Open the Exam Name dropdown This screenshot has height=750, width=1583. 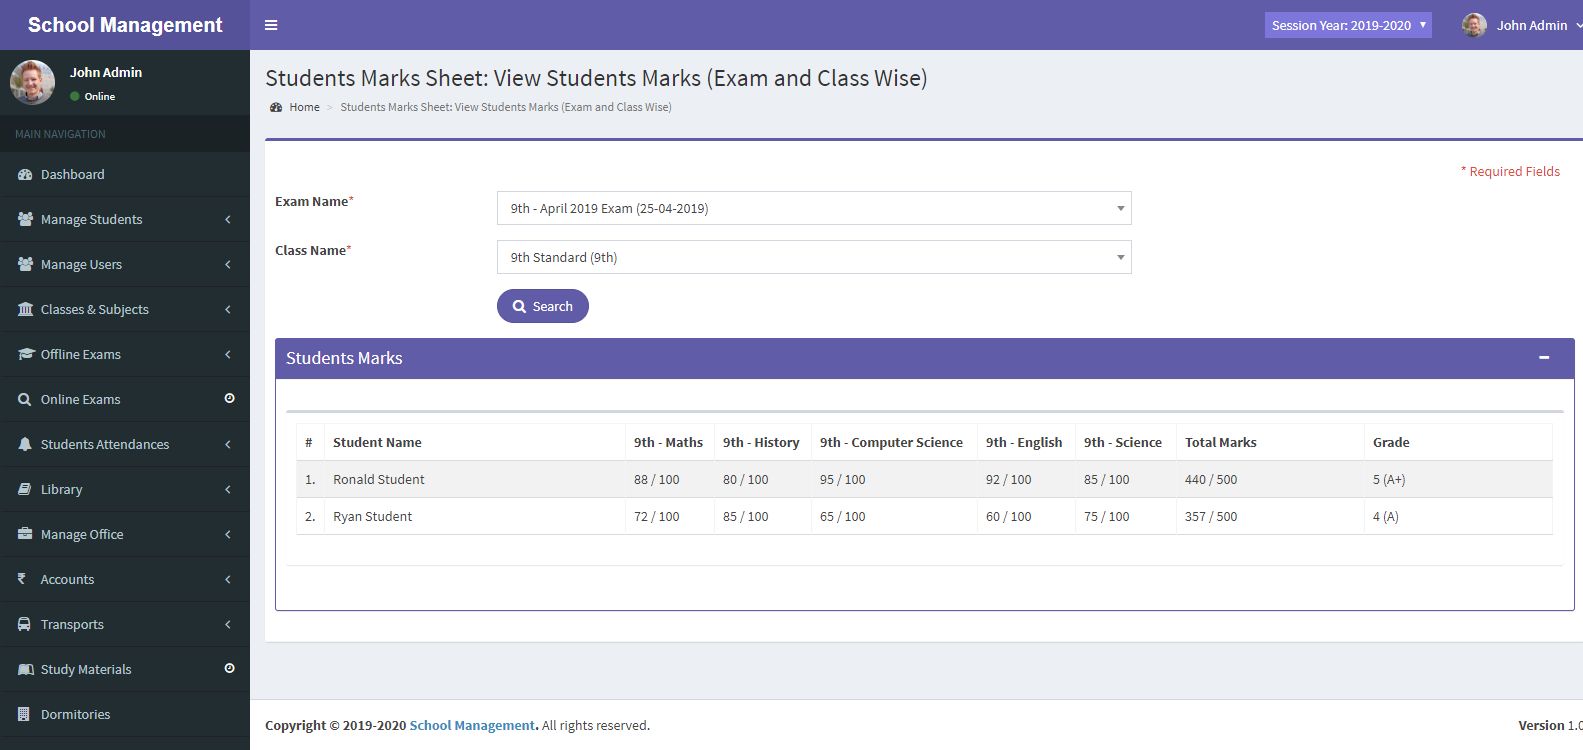point(813,208)
